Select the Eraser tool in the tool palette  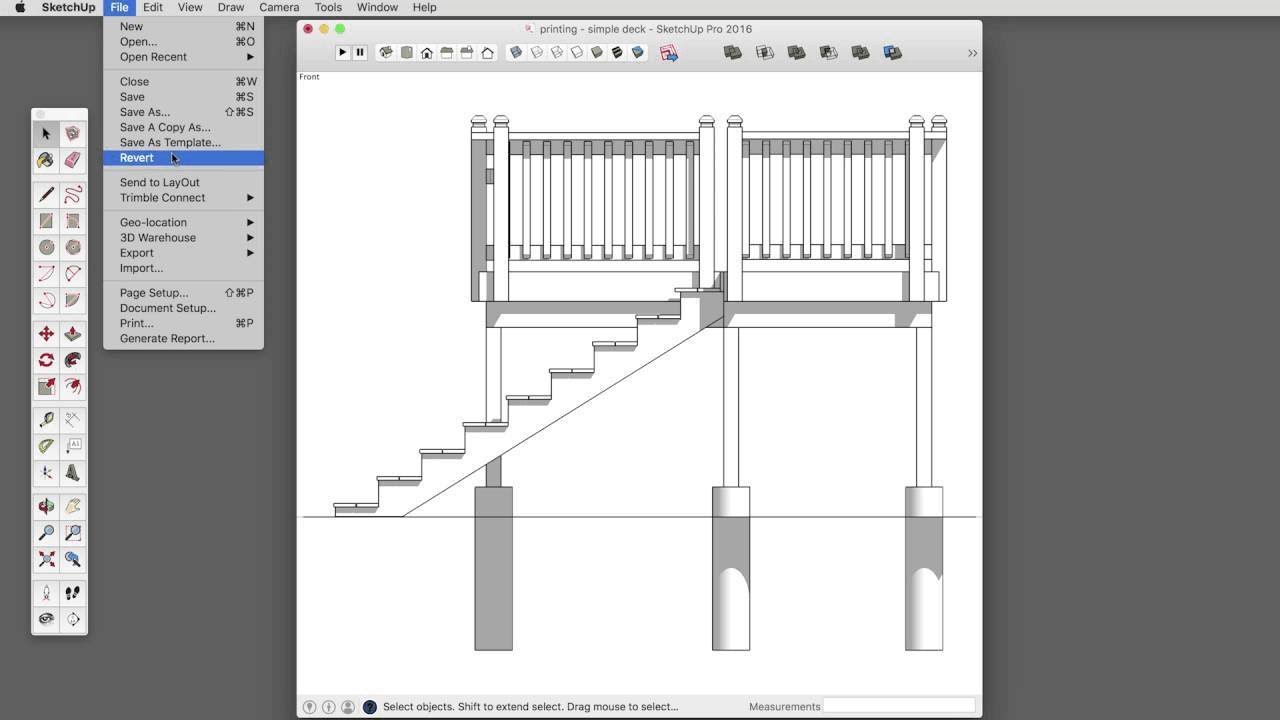[73, 160]
